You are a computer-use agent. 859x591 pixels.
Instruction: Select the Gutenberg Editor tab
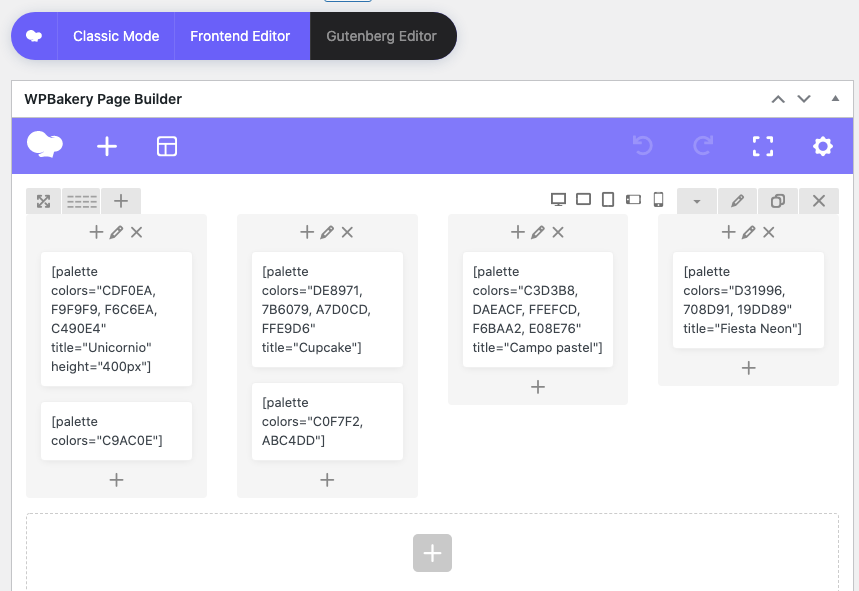coord(382,36)
